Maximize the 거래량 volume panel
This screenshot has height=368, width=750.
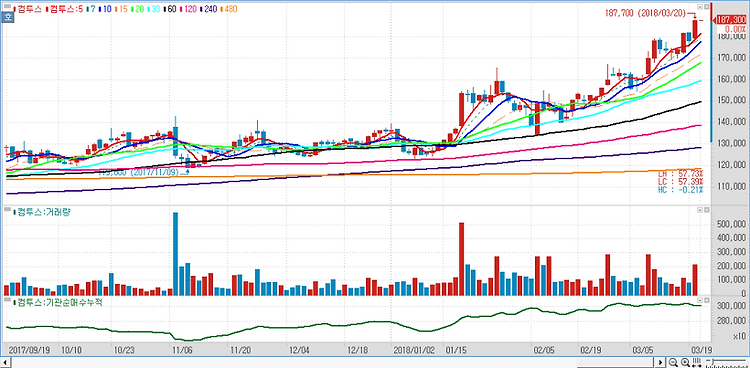699,210
